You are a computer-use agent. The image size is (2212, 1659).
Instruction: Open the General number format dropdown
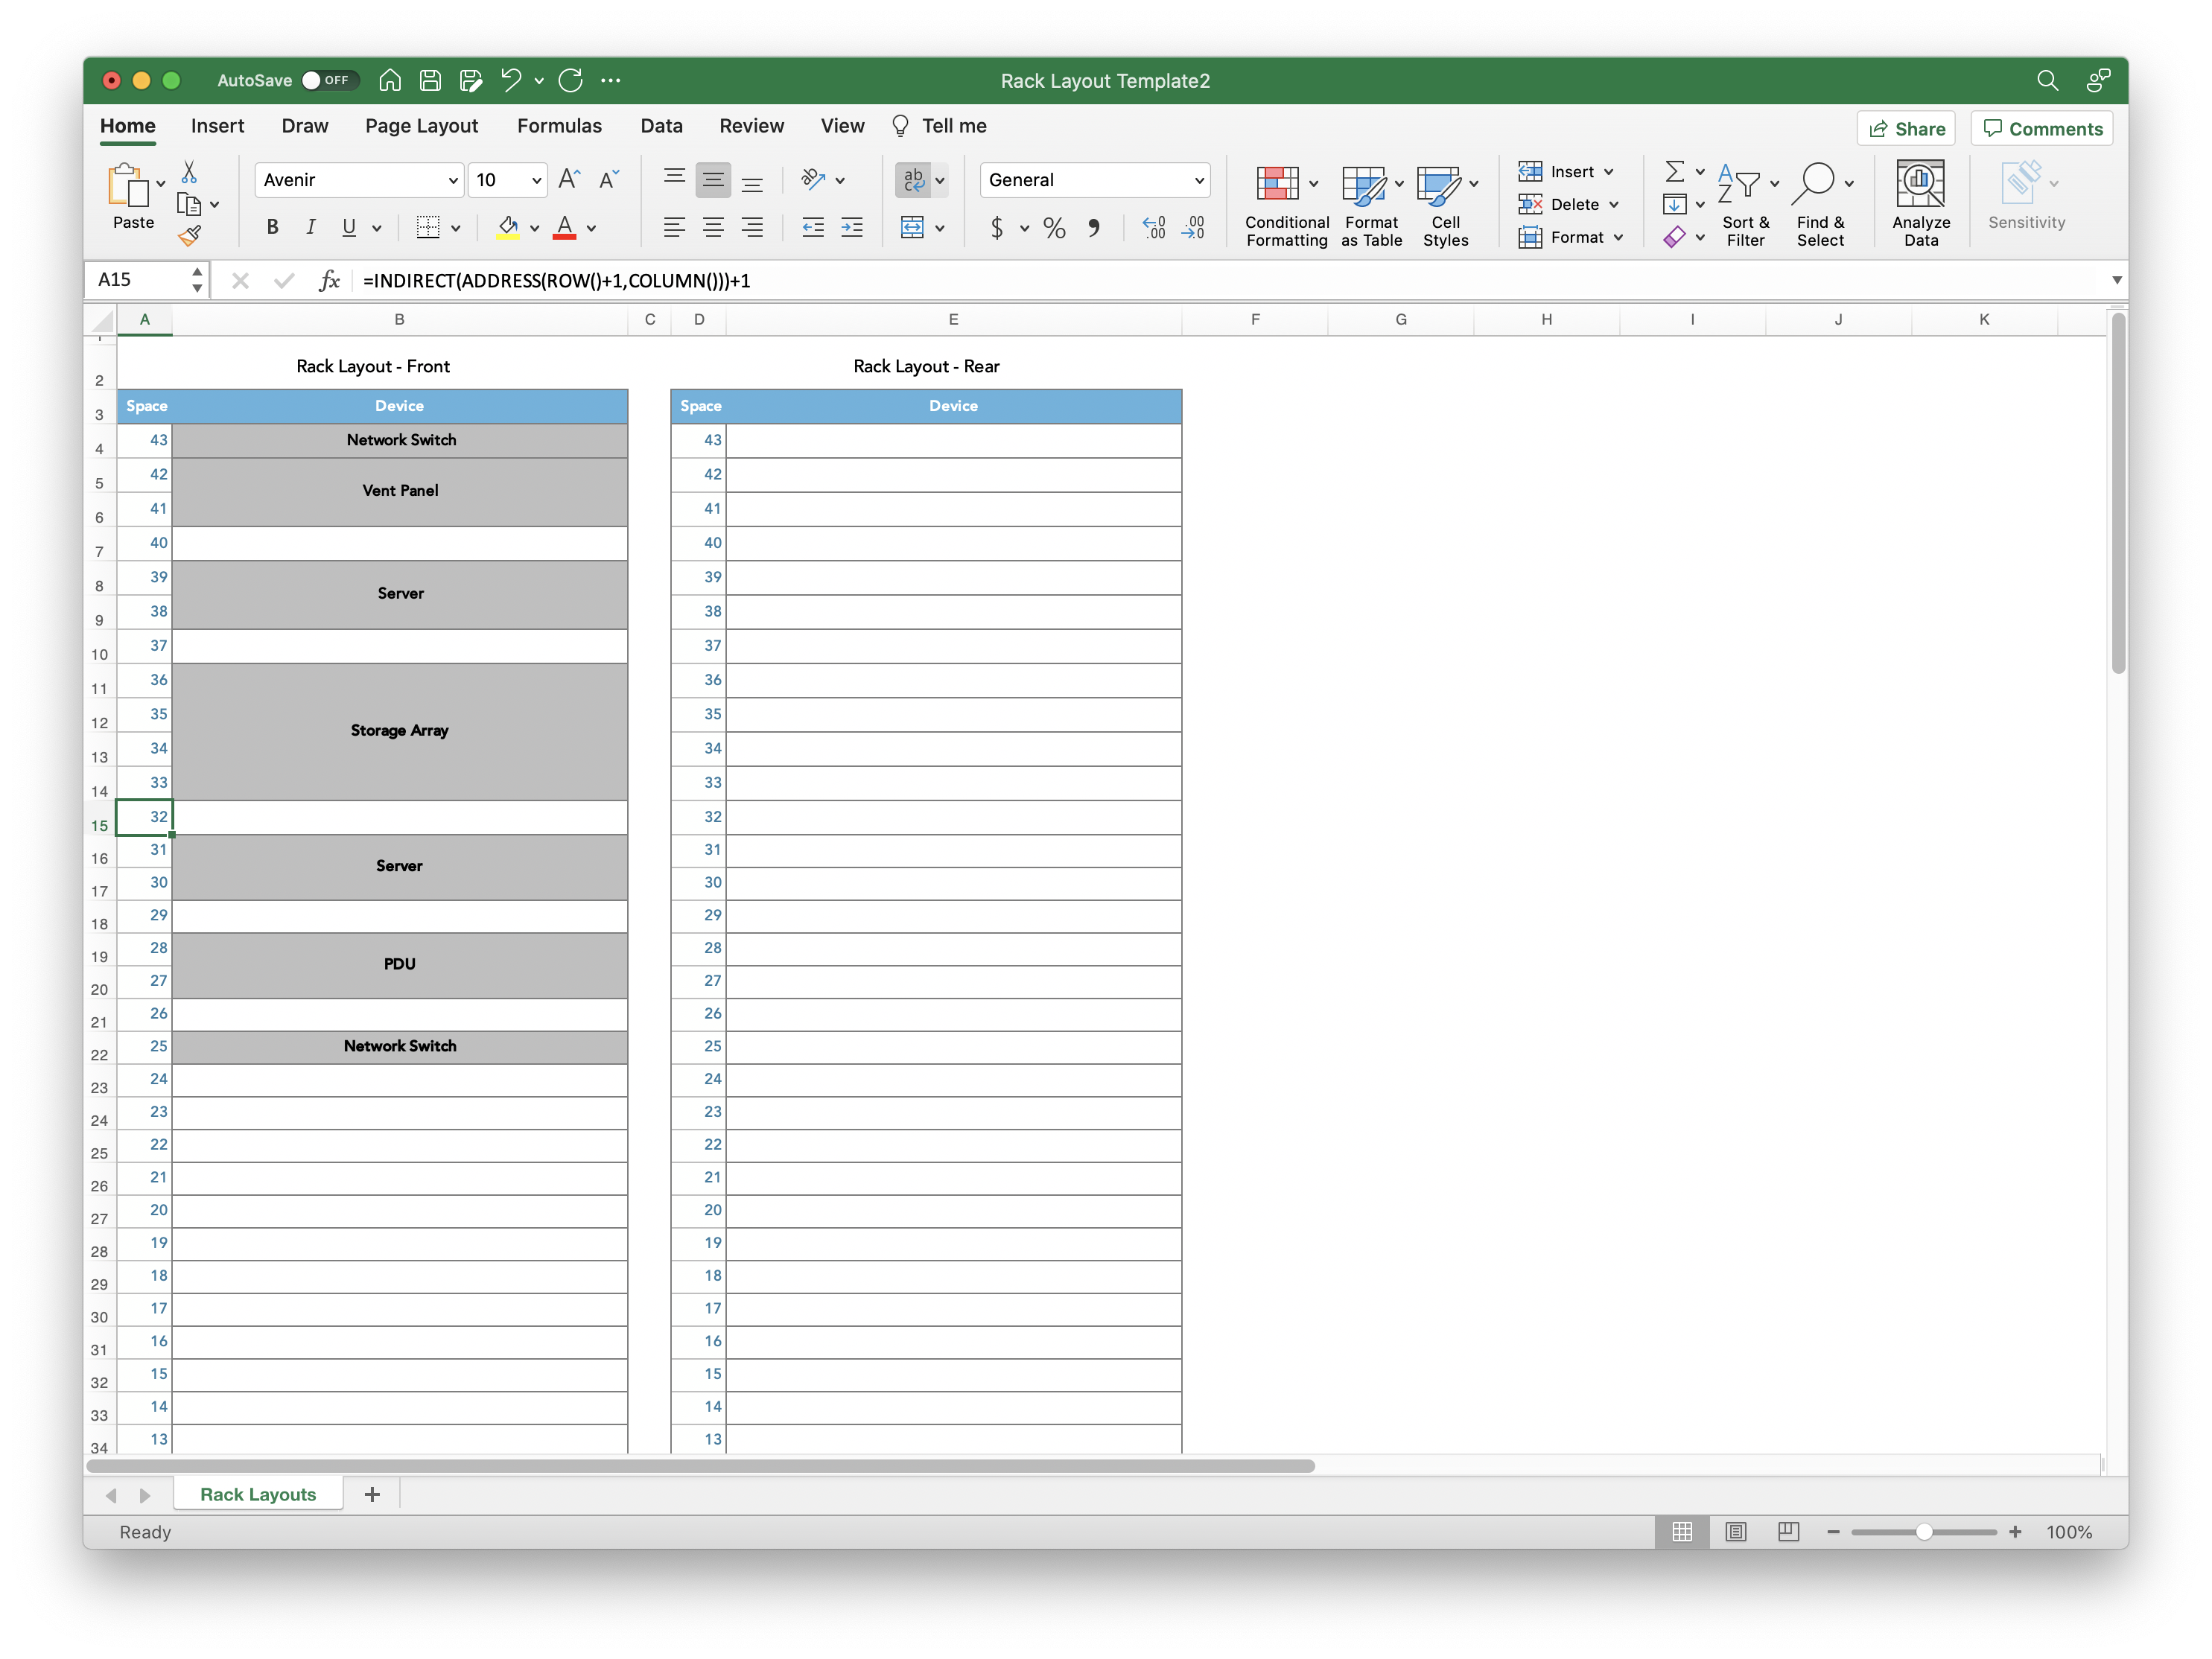click(1198, 180)
